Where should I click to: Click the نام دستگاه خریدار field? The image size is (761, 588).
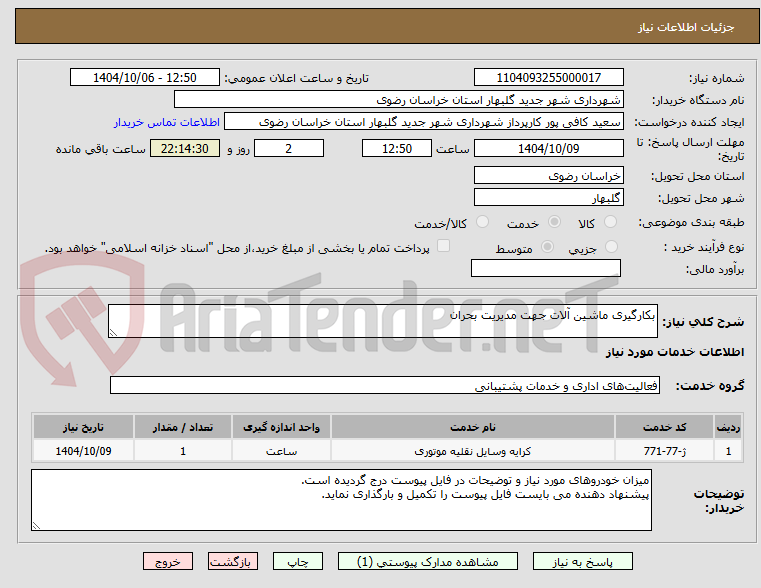[399, 100]
